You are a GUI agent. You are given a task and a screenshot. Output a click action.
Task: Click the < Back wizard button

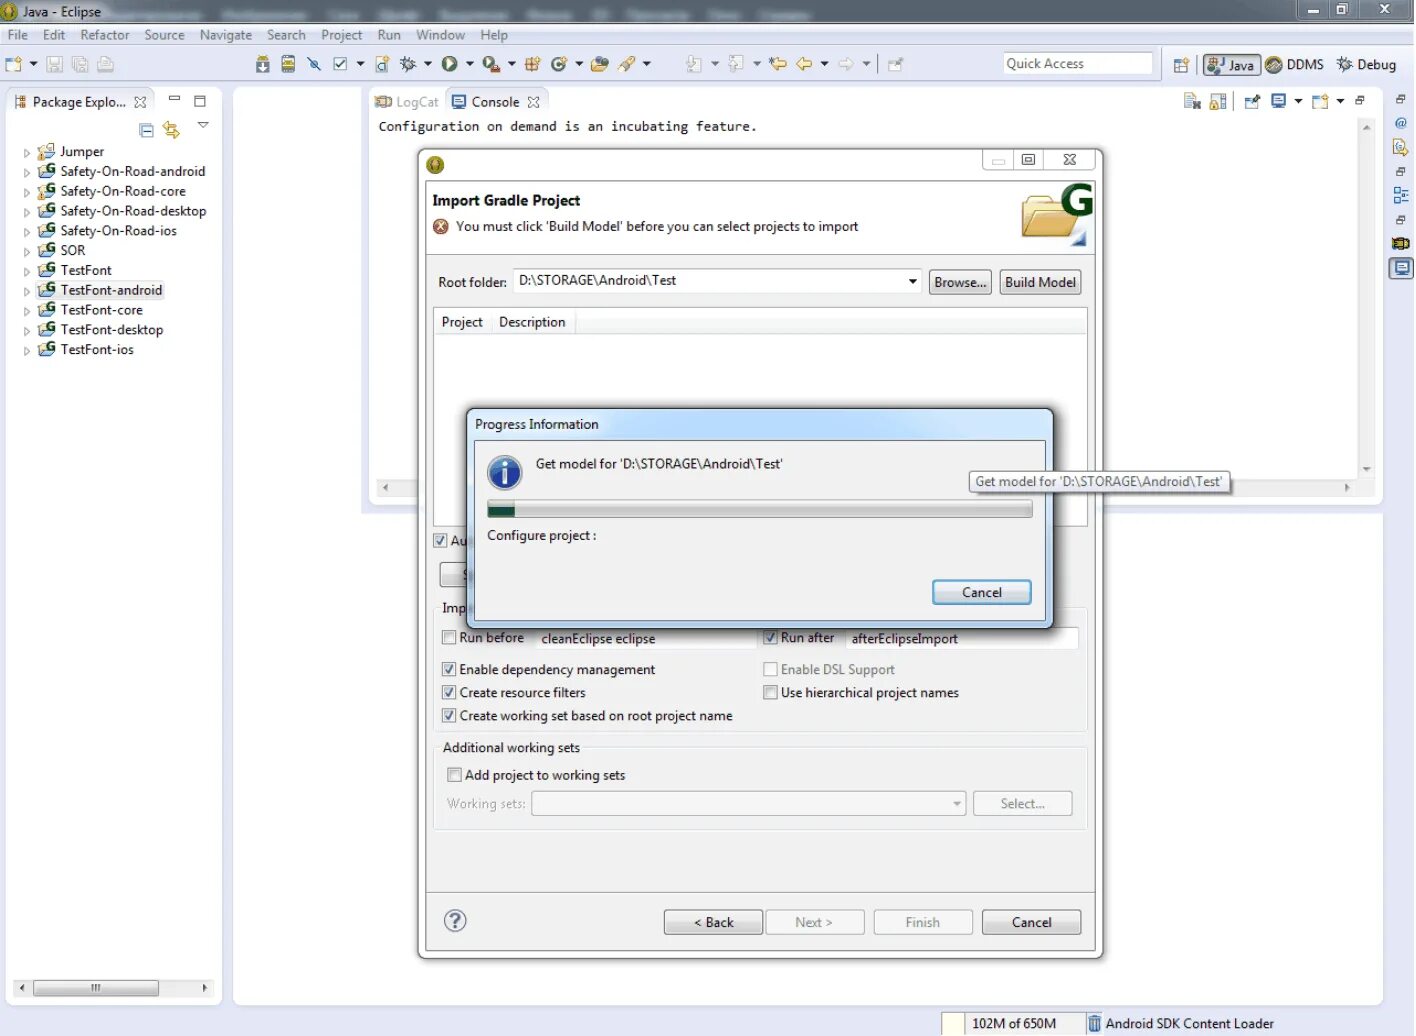point(713,922)
